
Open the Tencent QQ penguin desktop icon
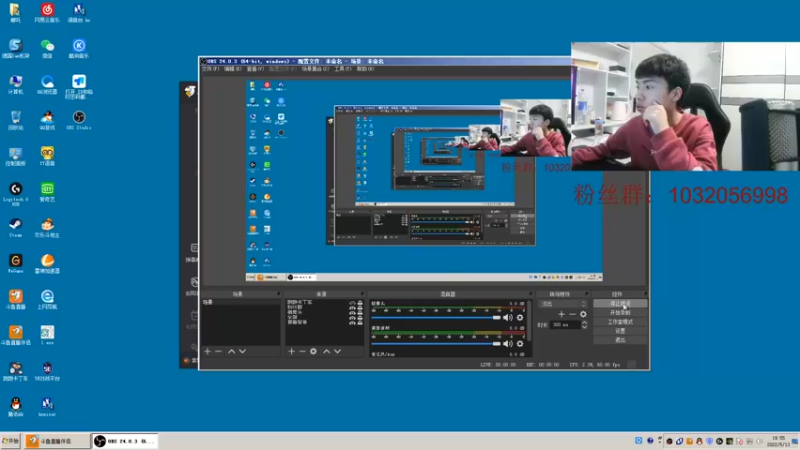[x=16, y=407]
